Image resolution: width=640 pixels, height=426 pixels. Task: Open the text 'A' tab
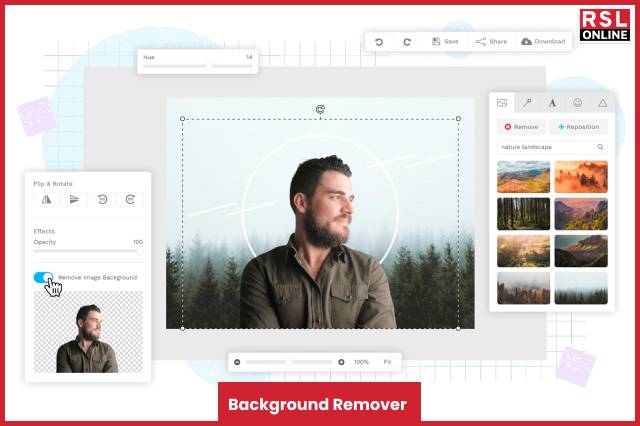coord(552,103)
